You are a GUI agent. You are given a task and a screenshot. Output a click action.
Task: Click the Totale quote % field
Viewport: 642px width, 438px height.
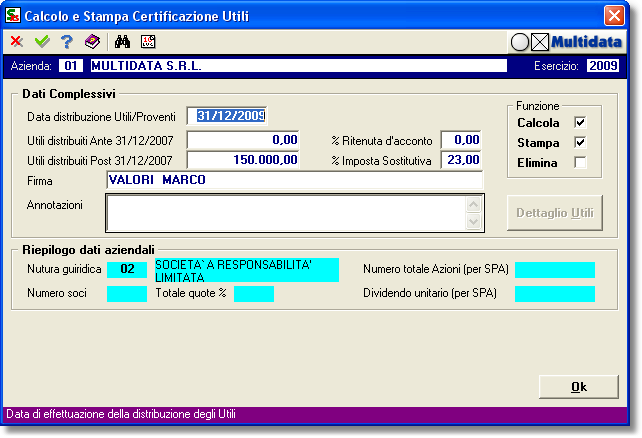point(254,294)
